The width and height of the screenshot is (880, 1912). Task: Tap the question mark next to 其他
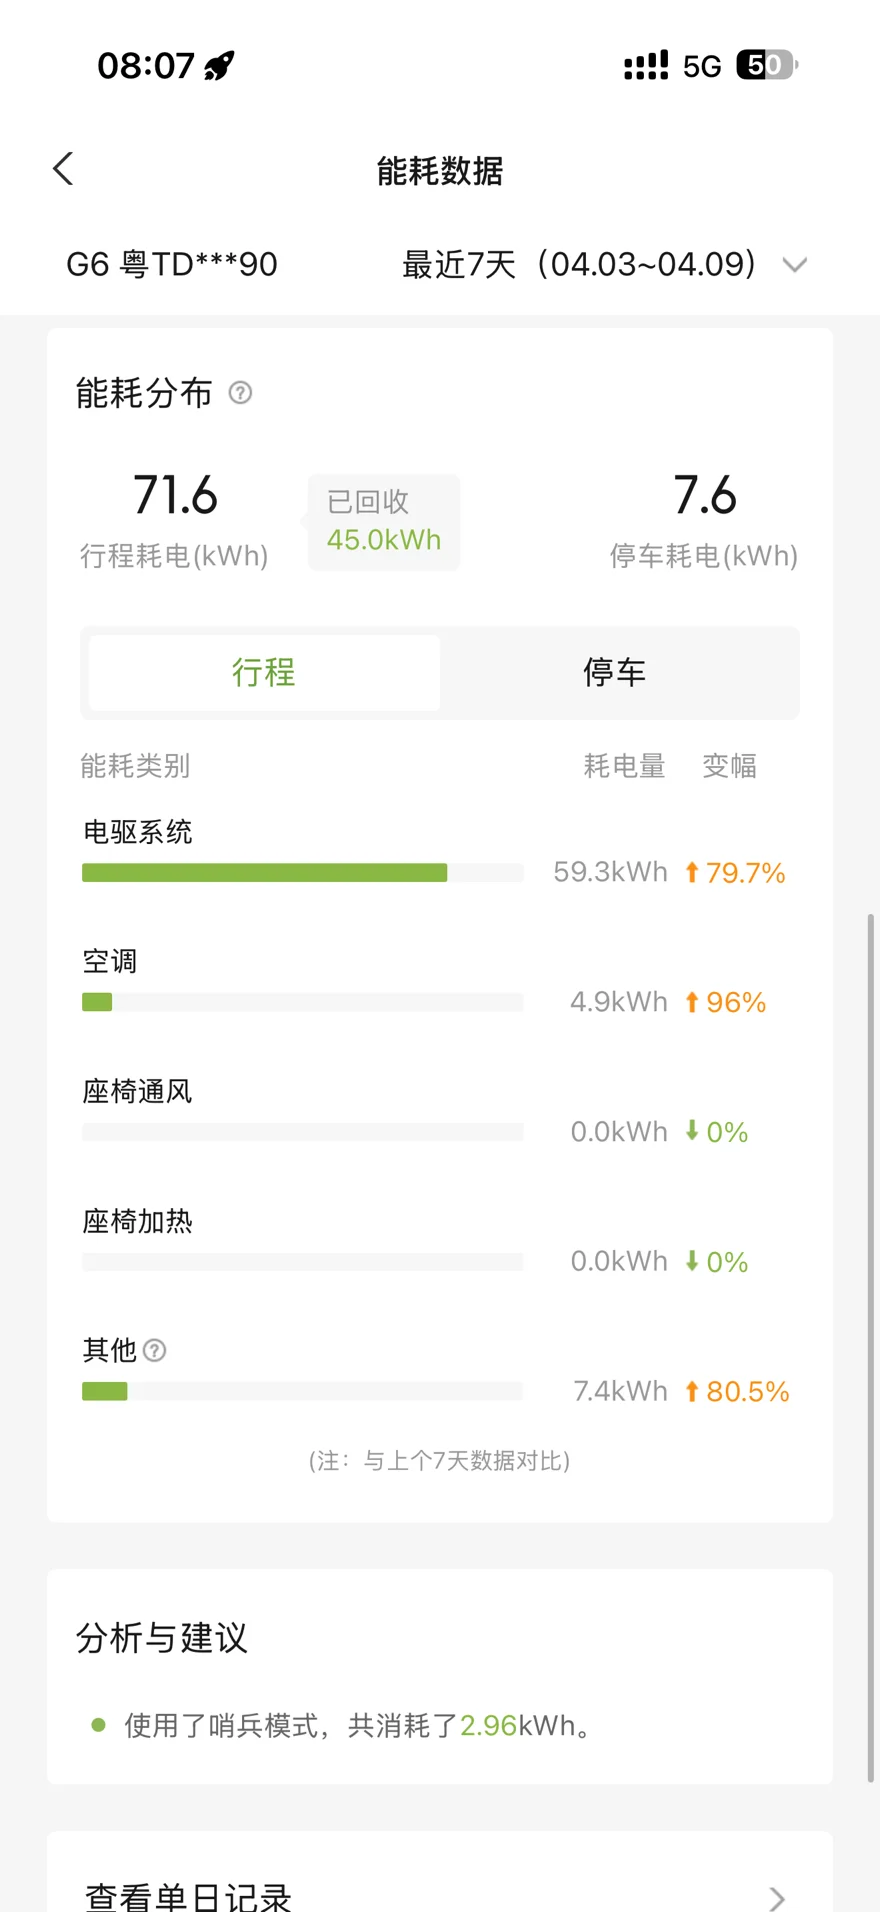click(x=155, y=1351)
